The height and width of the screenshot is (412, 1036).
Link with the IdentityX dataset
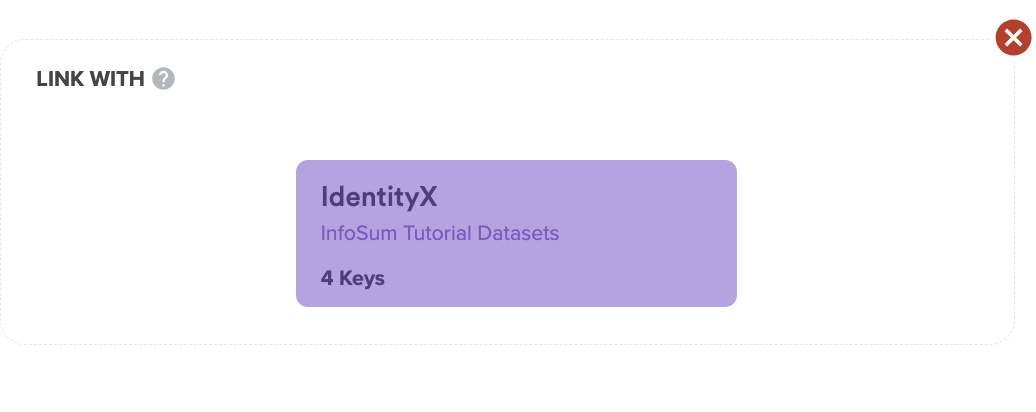(x=516, y=233)
